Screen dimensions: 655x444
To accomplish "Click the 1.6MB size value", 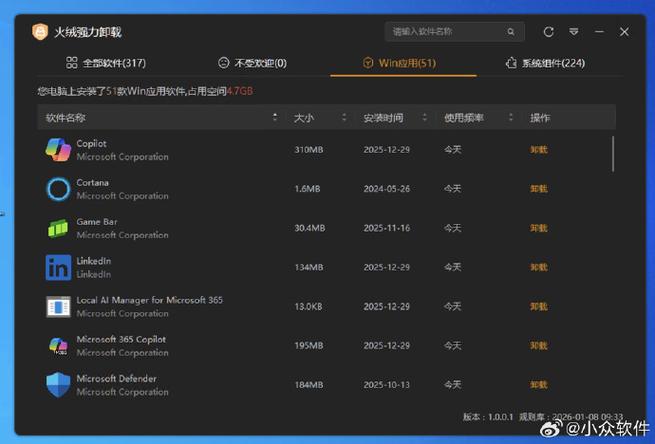I will point(307,189).
